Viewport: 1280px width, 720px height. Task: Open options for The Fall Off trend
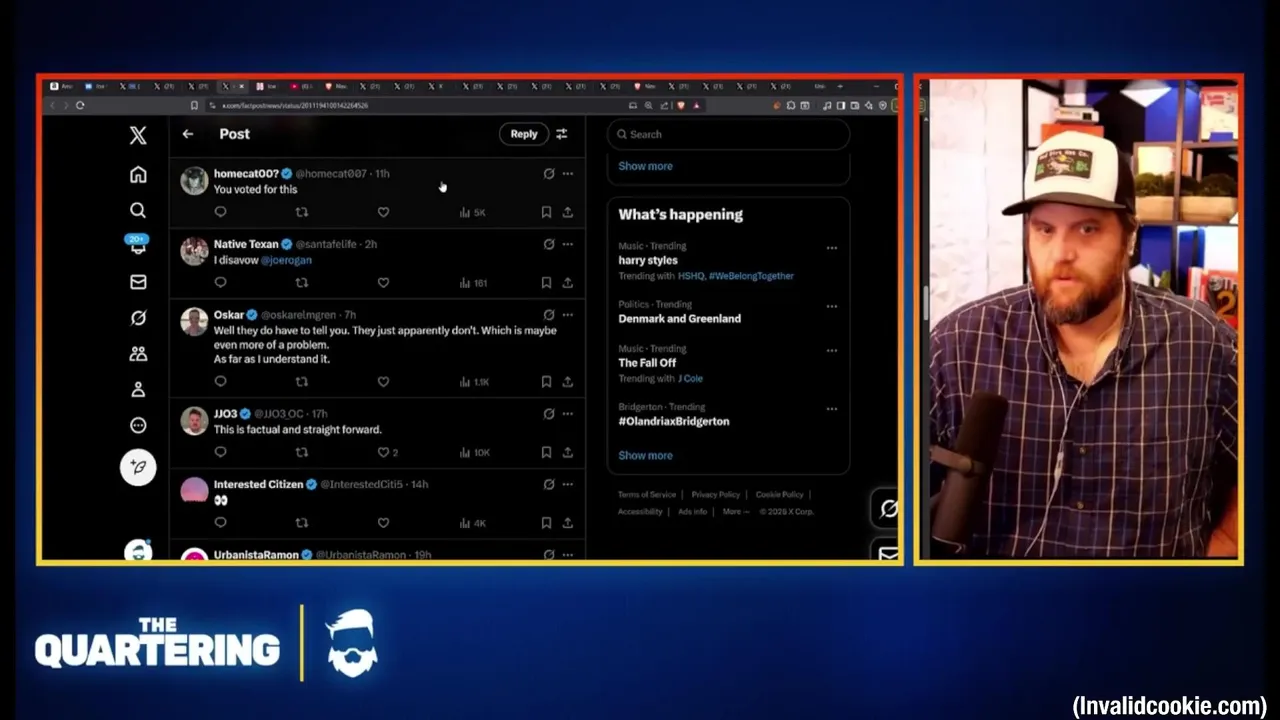(831, 350)
